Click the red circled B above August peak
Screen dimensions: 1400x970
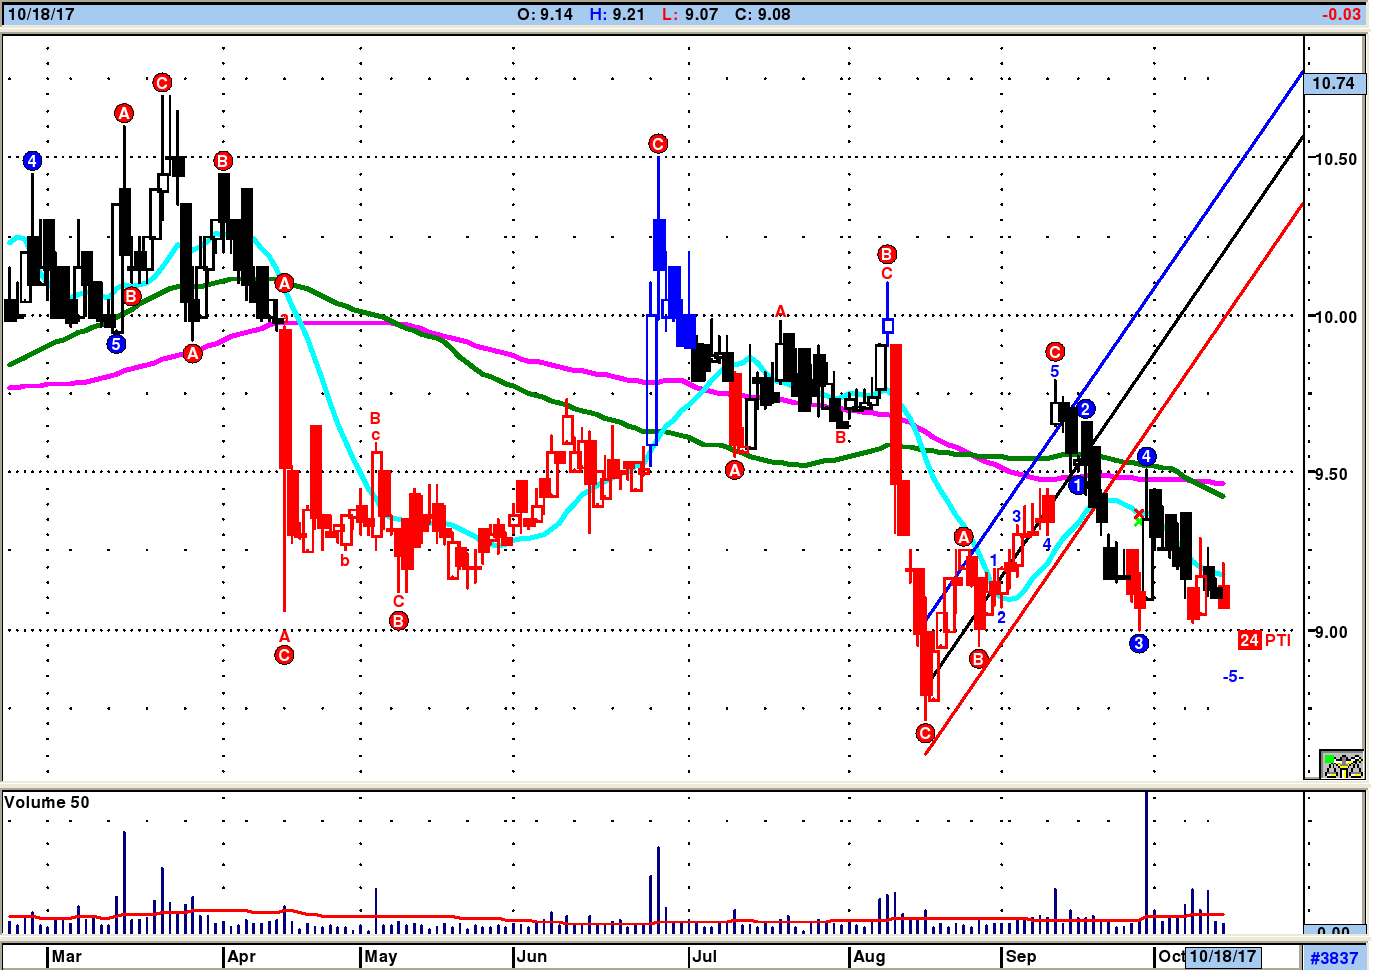pyautogui.click(x=887, y=253)
